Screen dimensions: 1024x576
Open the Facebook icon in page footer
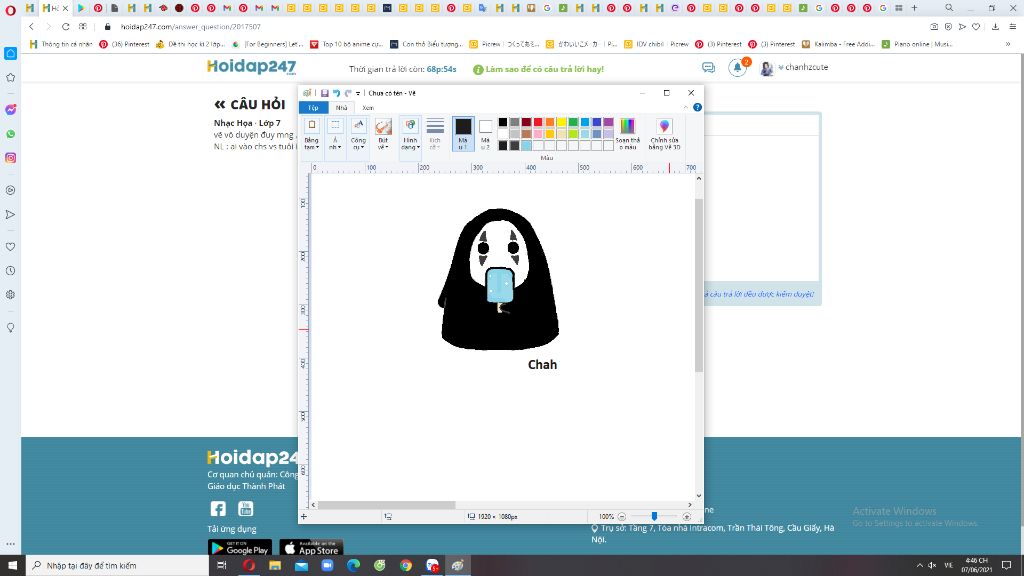(218, 509)
